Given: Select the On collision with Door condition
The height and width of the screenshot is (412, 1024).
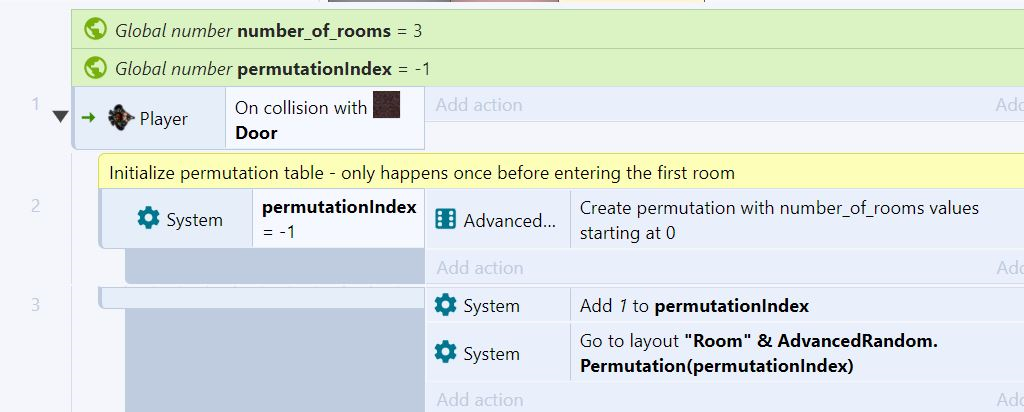Looking at the screenshot, I should coord(325,118).
